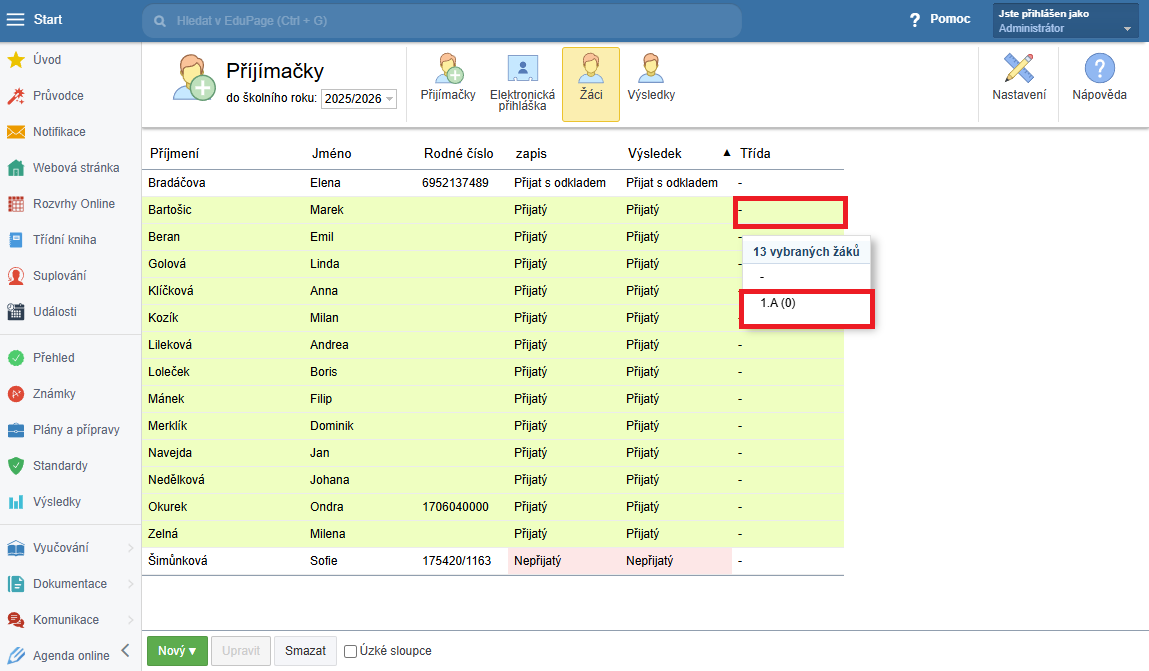Viewport: 1149px width, 671px height.
Task: Click birth number 175420/1163 cell
Action: coord(457,561)
